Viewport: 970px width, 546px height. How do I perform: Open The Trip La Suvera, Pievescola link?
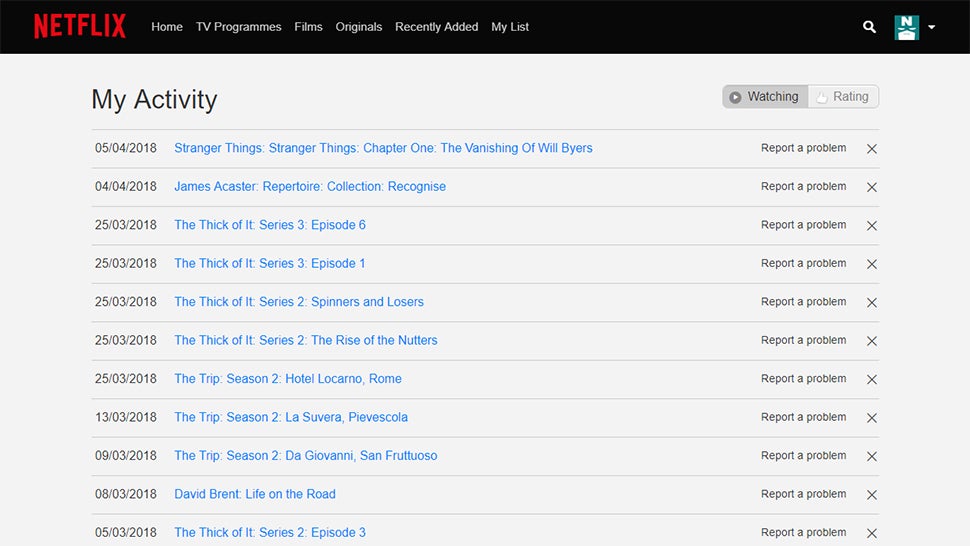click(x=291, y=417)
